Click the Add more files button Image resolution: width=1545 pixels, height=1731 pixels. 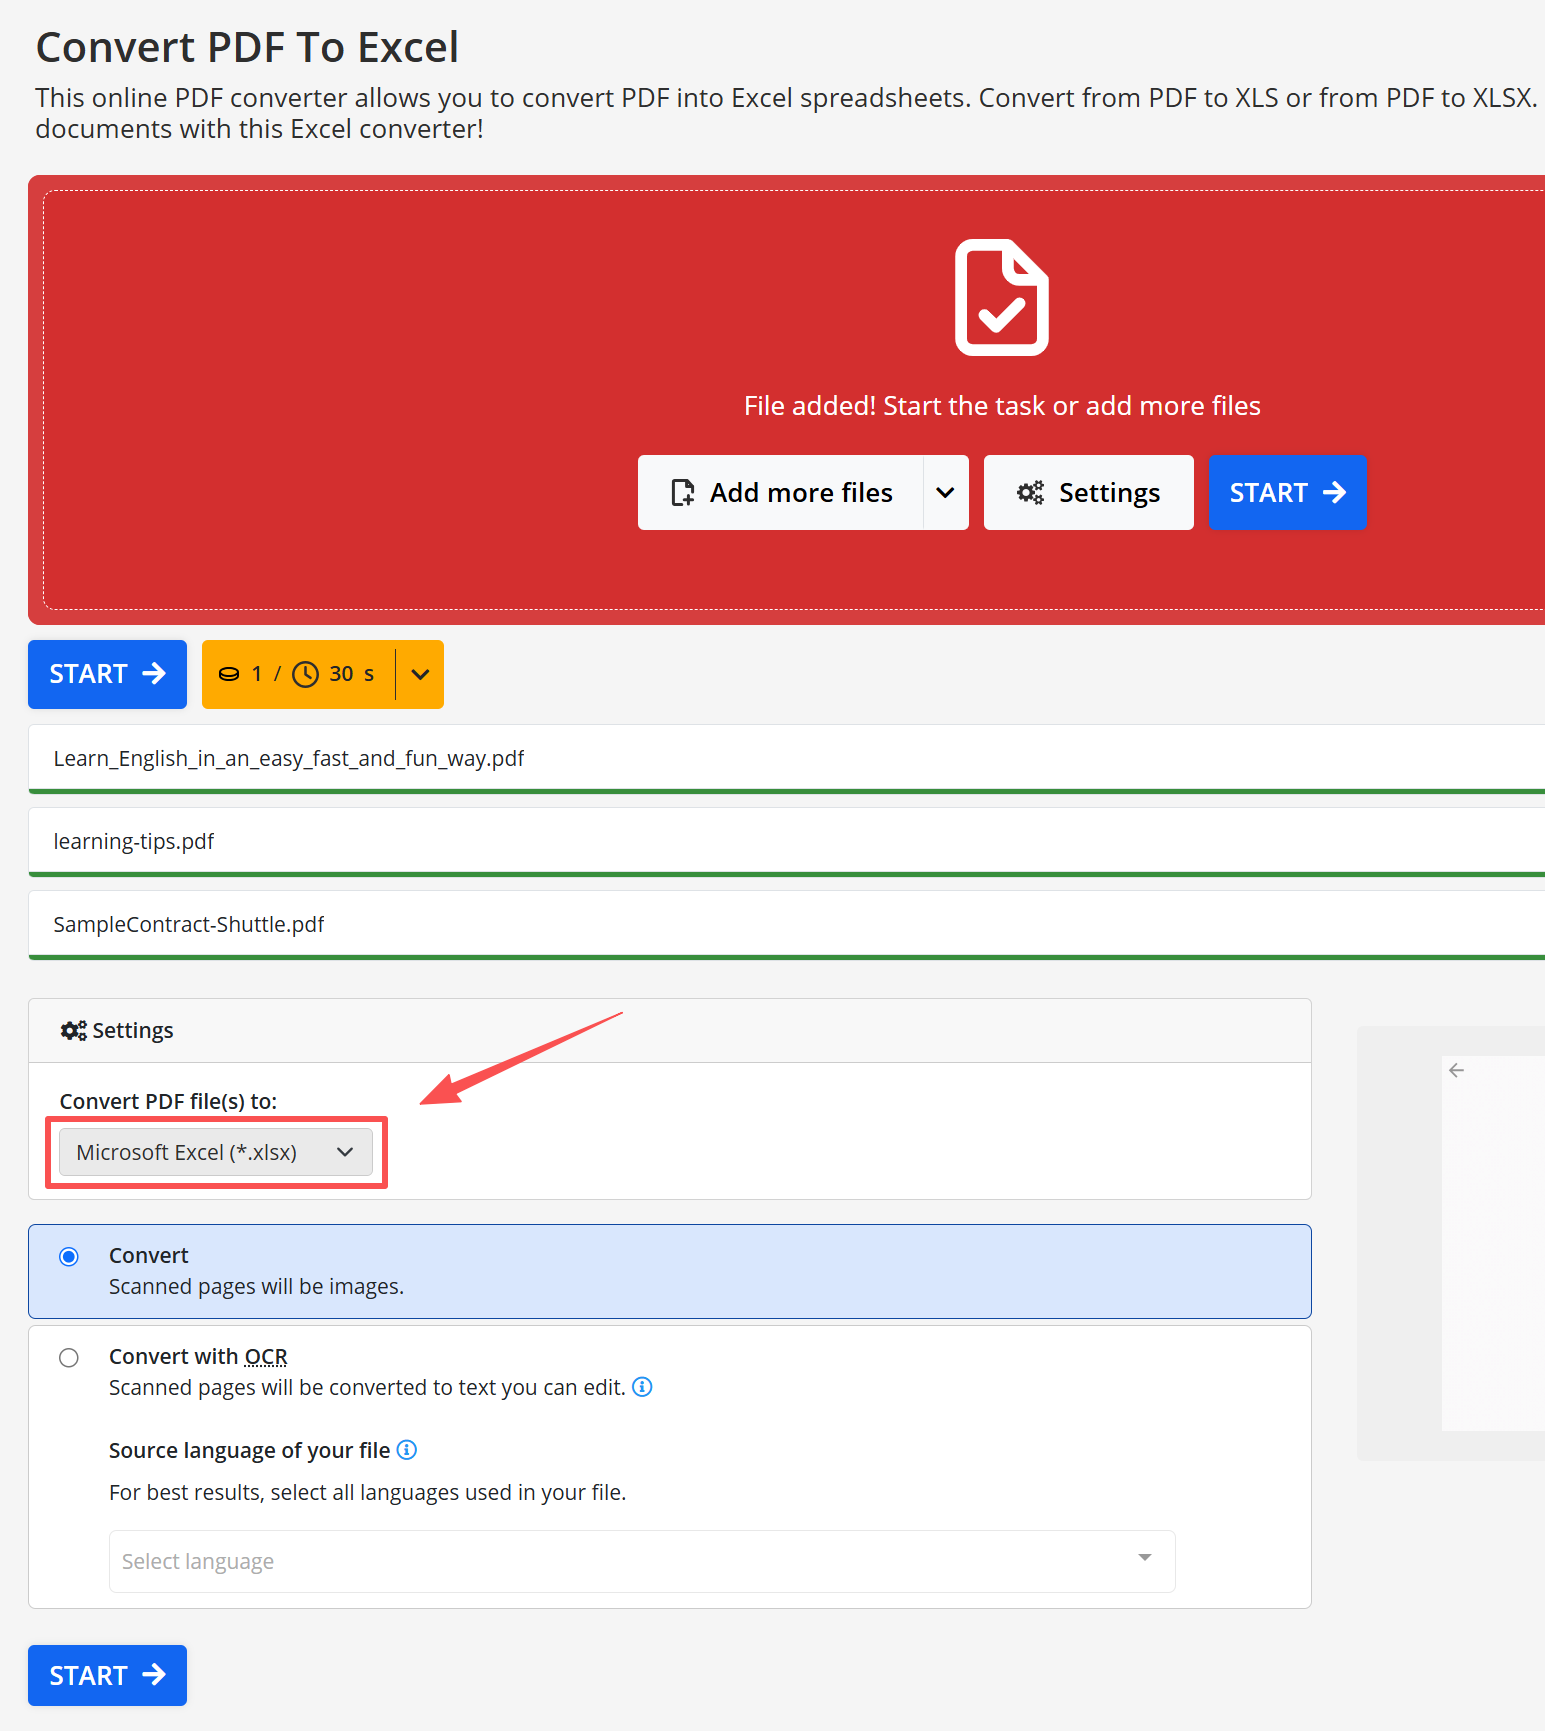781,493
